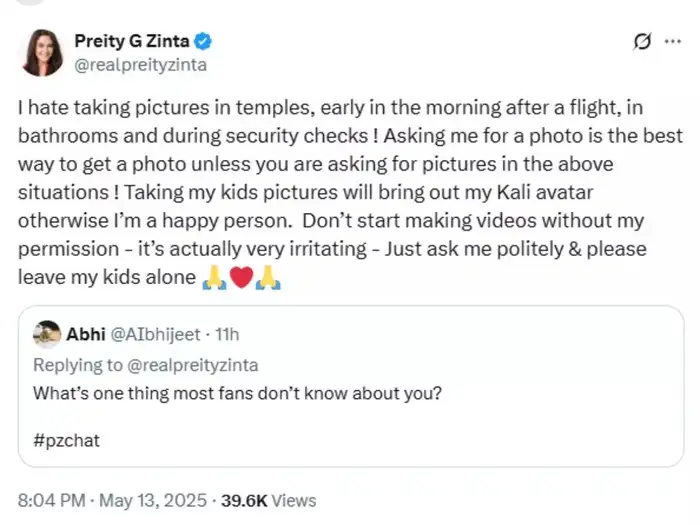Open Abhi's name in the quoted tweet

click(x=83, y=334)
